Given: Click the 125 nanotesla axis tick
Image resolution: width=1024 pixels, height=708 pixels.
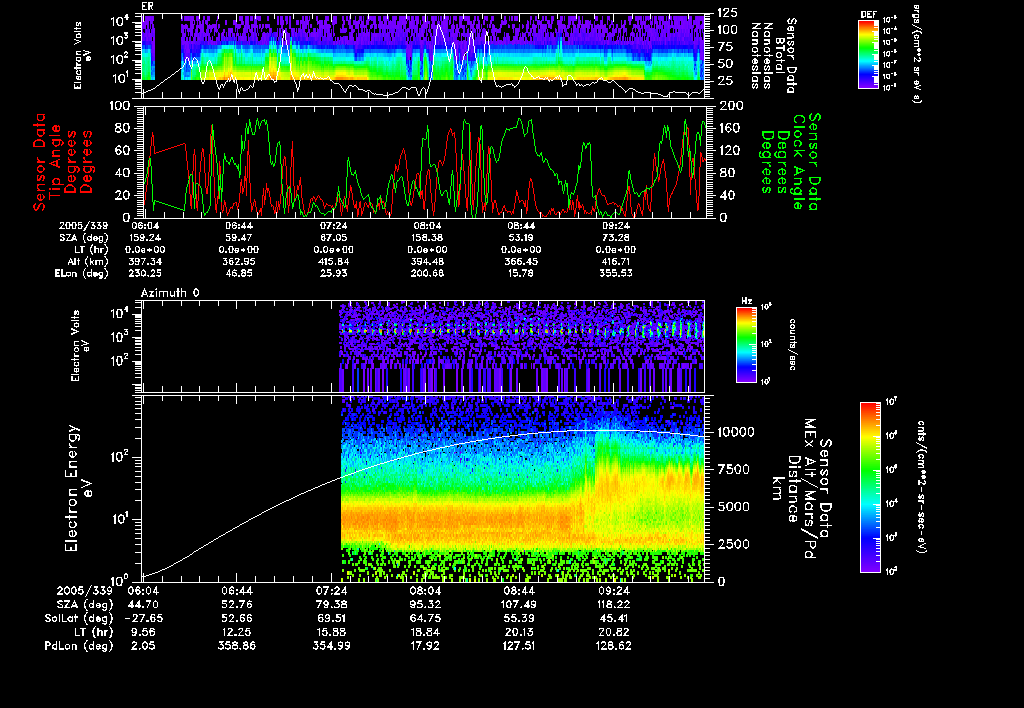Looking at the screenshot, I should tap(728, 13).
